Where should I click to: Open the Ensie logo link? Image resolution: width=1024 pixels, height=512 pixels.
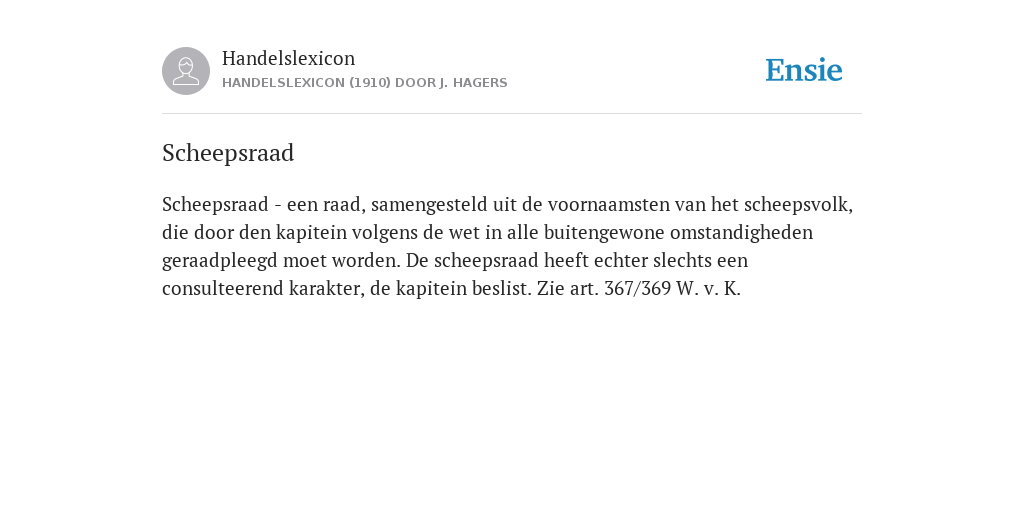(x=804, y=71)
